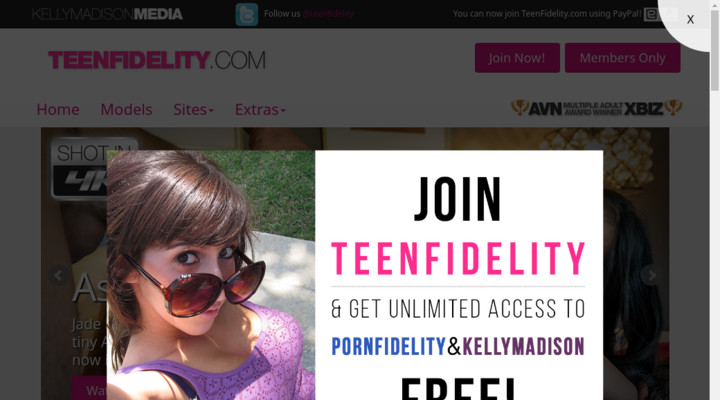
Task: Show the previous carousel slide arrow
Action: 58,275
